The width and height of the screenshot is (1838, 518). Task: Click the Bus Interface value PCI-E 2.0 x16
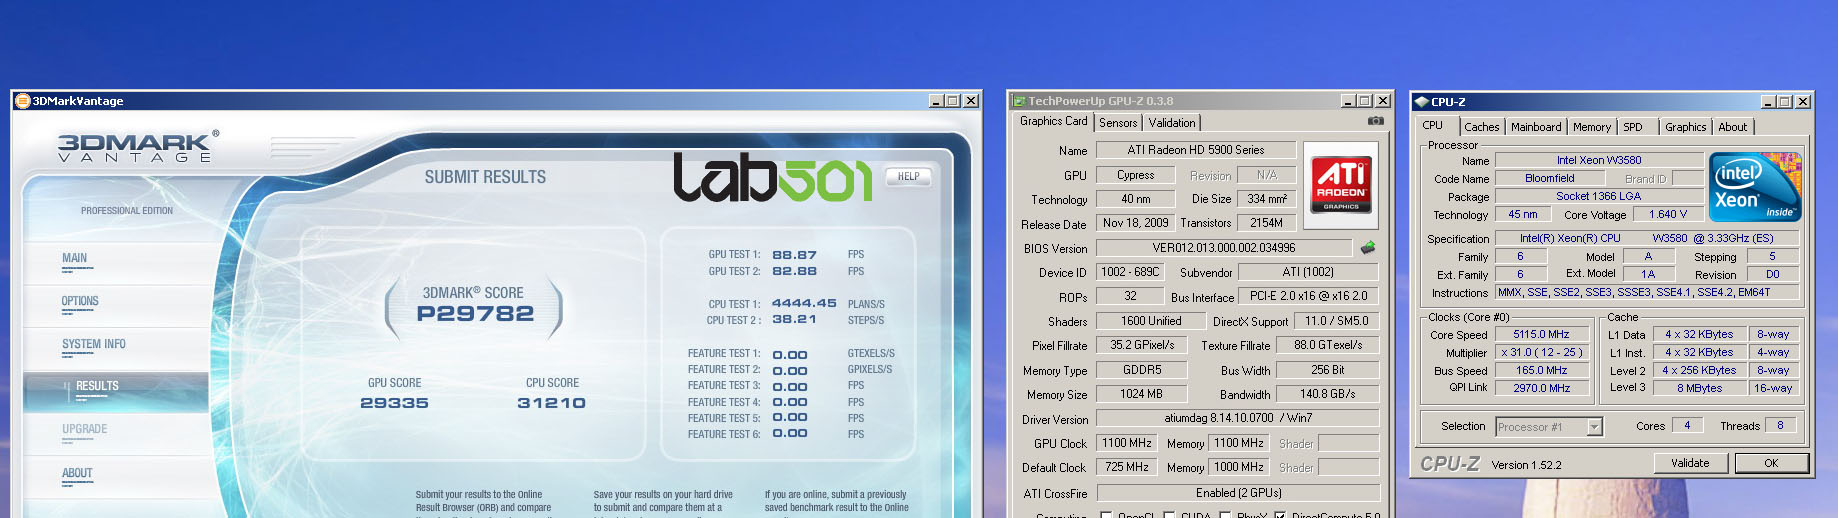point(1308,296)
